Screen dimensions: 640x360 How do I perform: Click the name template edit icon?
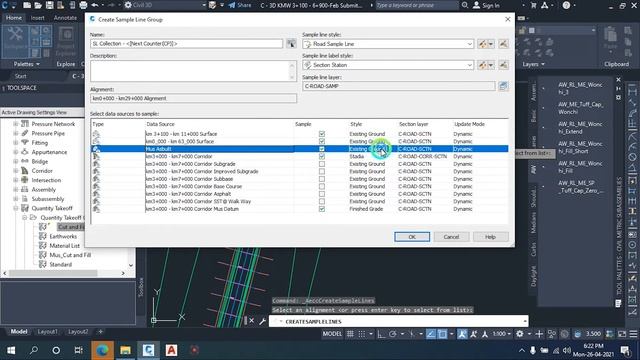point(291,44)
